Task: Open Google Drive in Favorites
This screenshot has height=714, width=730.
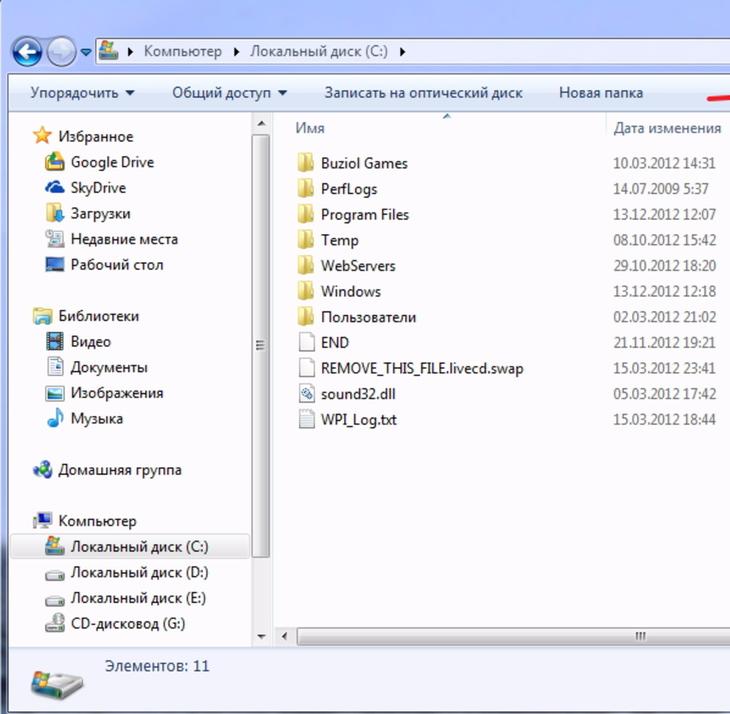Action: (99, 162)
